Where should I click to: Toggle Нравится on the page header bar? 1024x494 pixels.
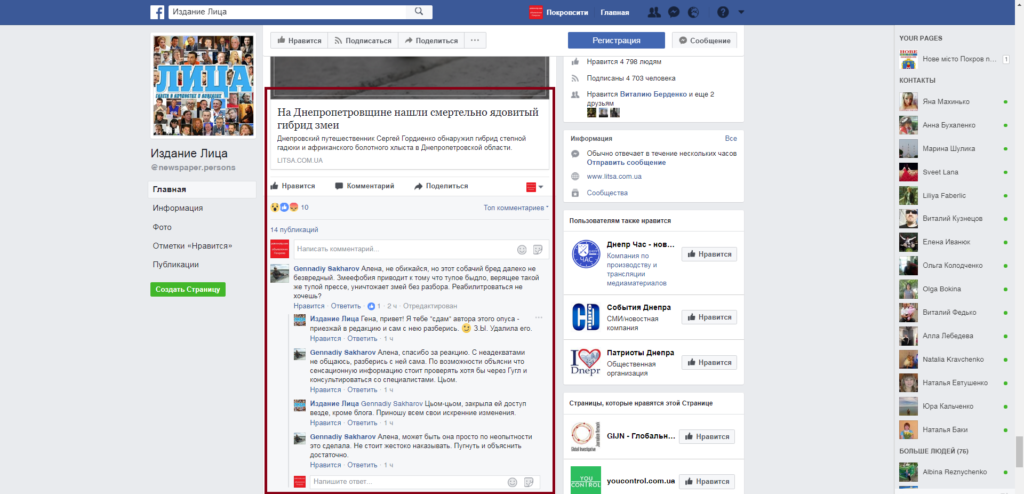click(x=298, y=41)
